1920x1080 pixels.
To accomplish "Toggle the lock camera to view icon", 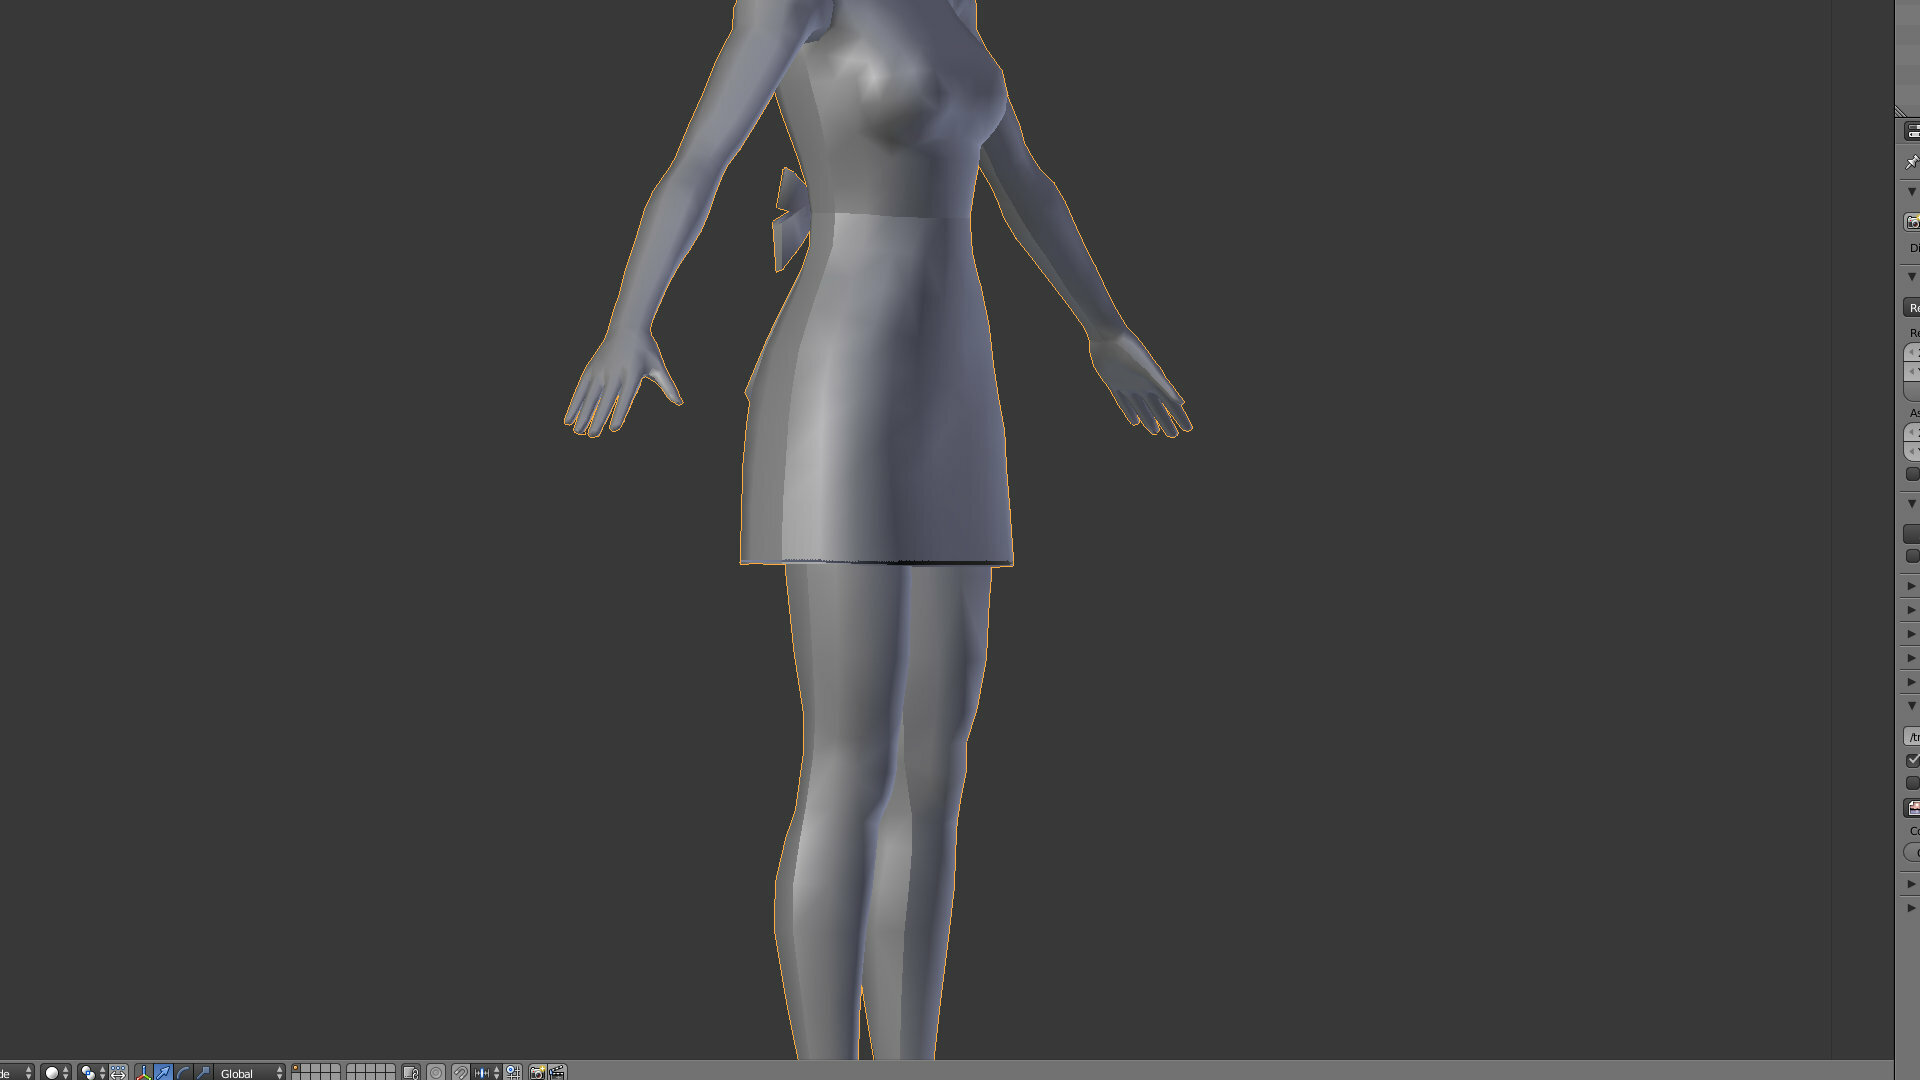I will point(409,1071).
